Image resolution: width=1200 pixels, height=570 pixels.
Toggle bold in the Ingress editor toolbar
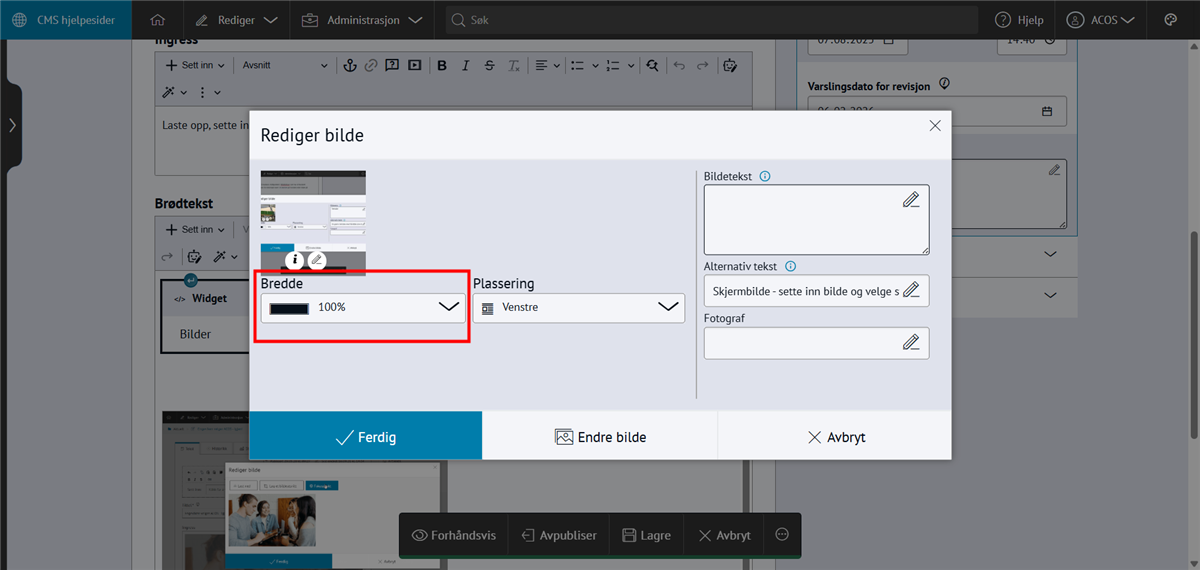point(442,65)
